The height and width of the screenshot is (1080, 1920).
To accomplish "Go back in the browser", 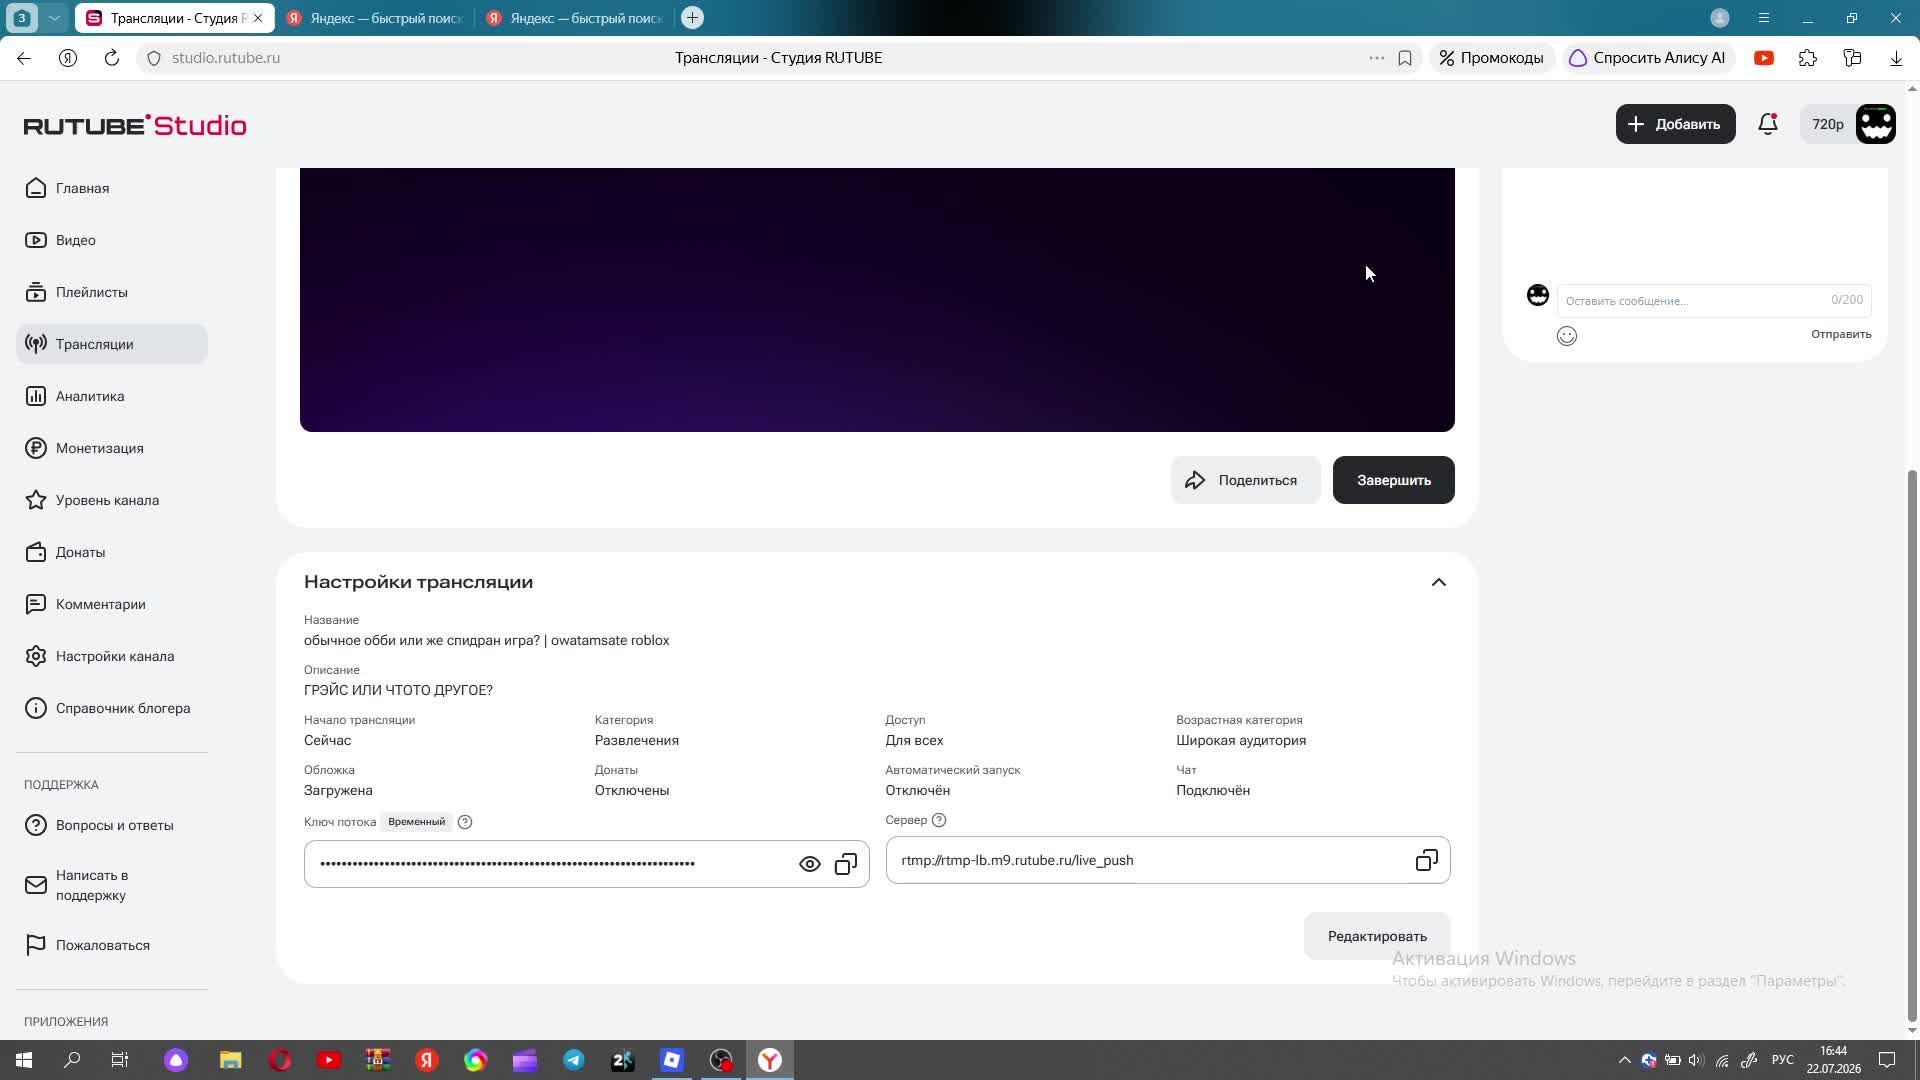I will click(x=24, y=58).
